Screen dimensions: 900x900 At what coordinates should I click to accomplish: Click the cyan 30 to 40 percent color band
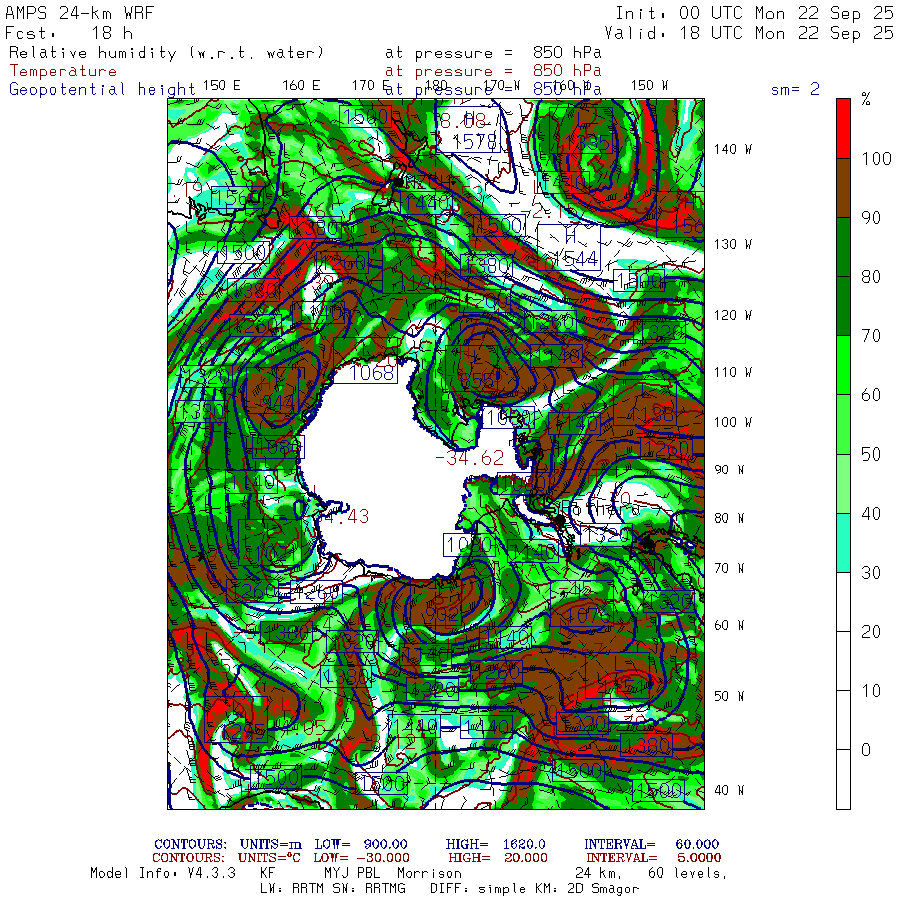pos(843,543)
